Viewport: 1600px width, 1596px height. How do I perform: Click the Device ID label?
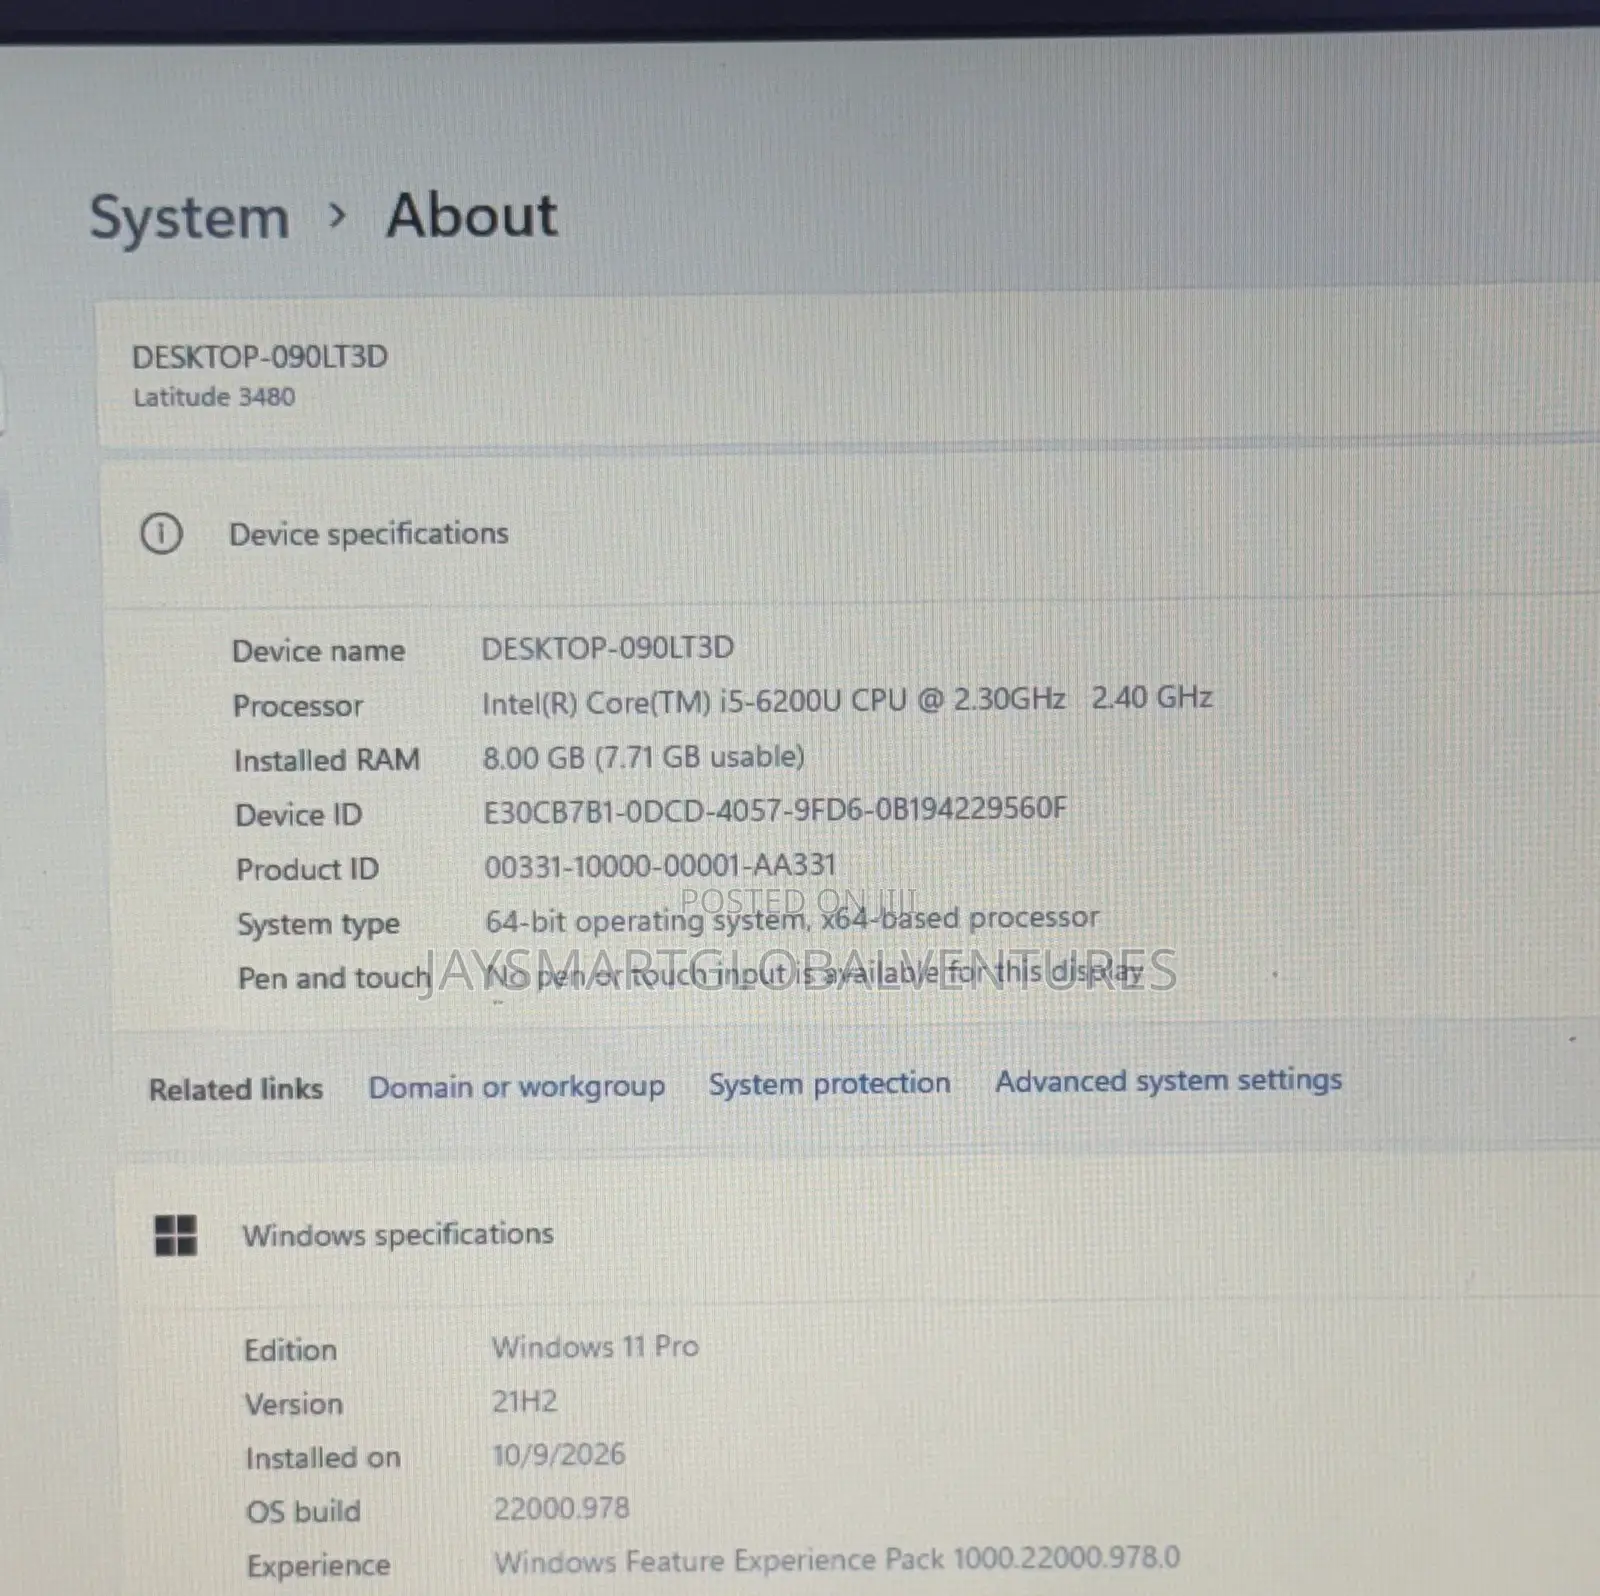pyautogui.click(x=299, y=815)
